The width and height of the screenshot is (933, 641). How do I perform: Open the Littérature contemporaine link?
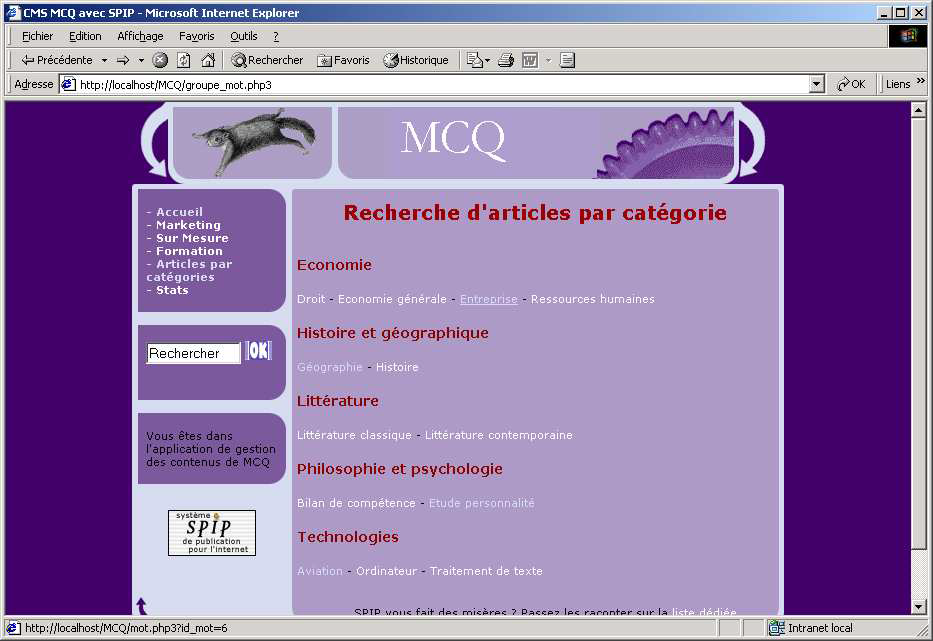pos(499,435)
